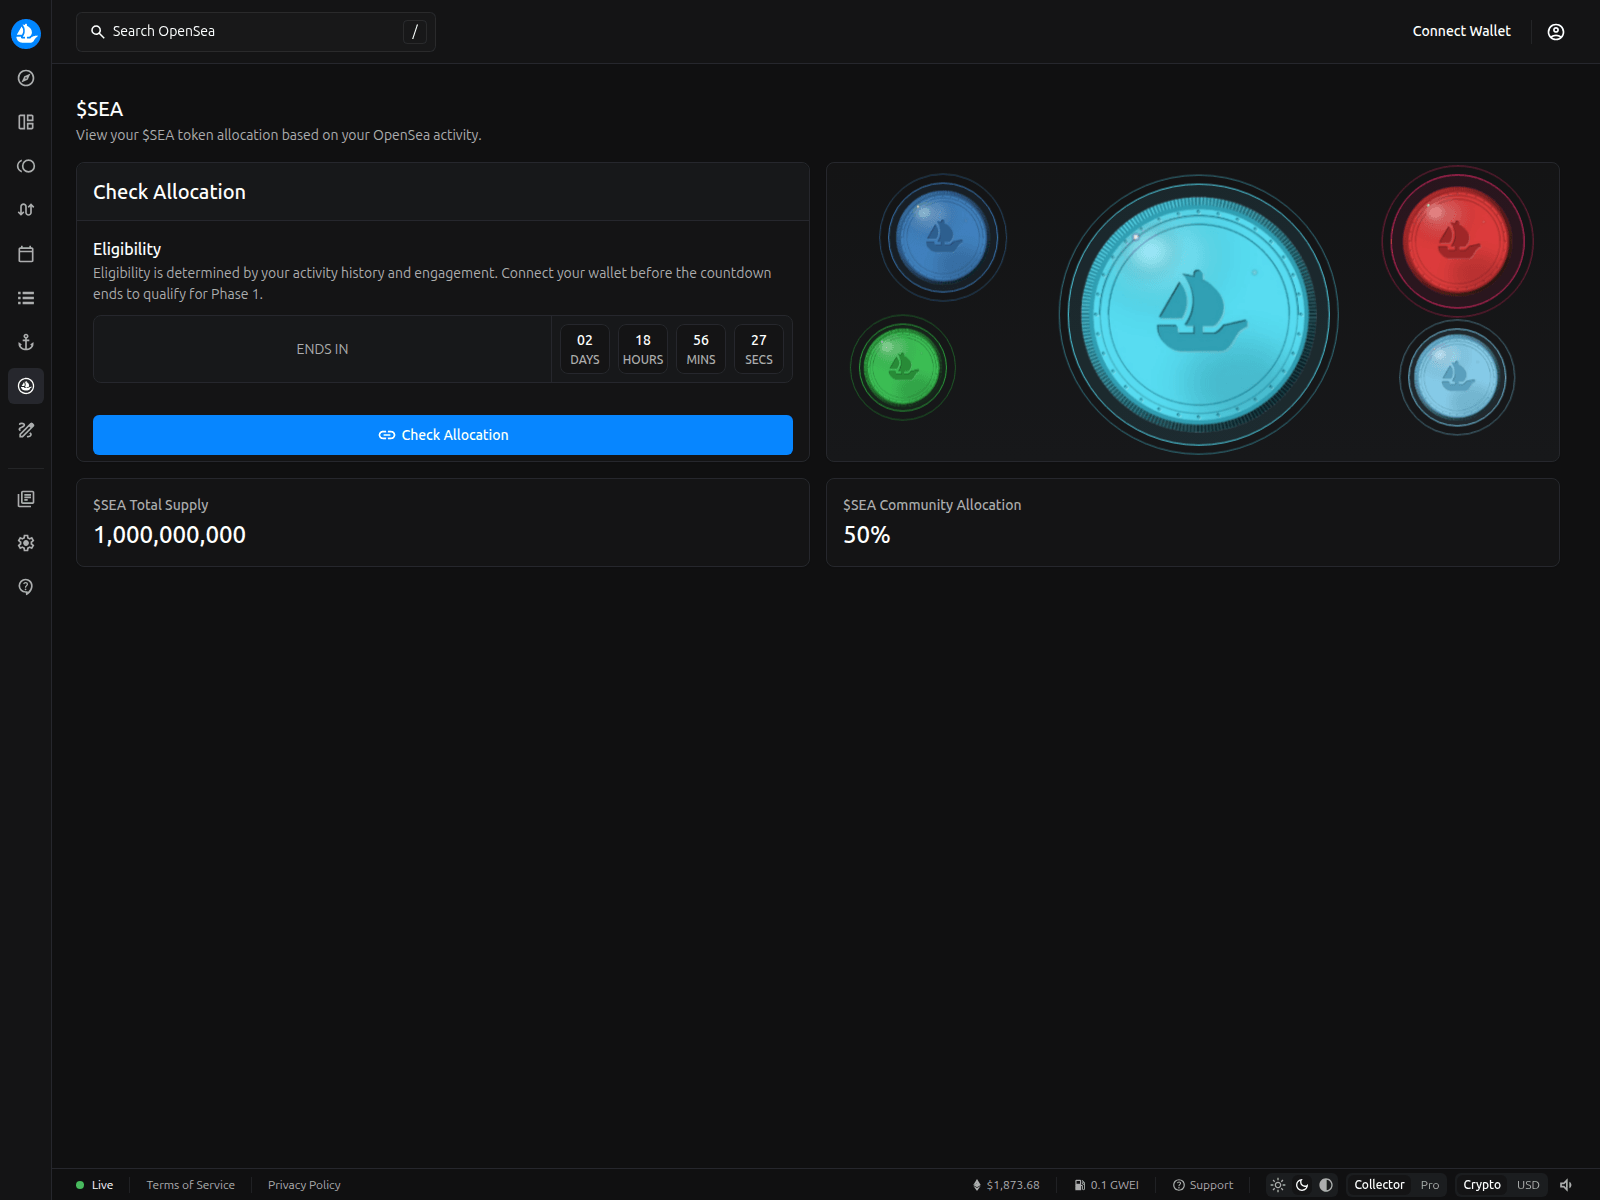Switch to dark theme moon icon
This screenshot has height=1200, width=1600.
tap(1302, 1185)
